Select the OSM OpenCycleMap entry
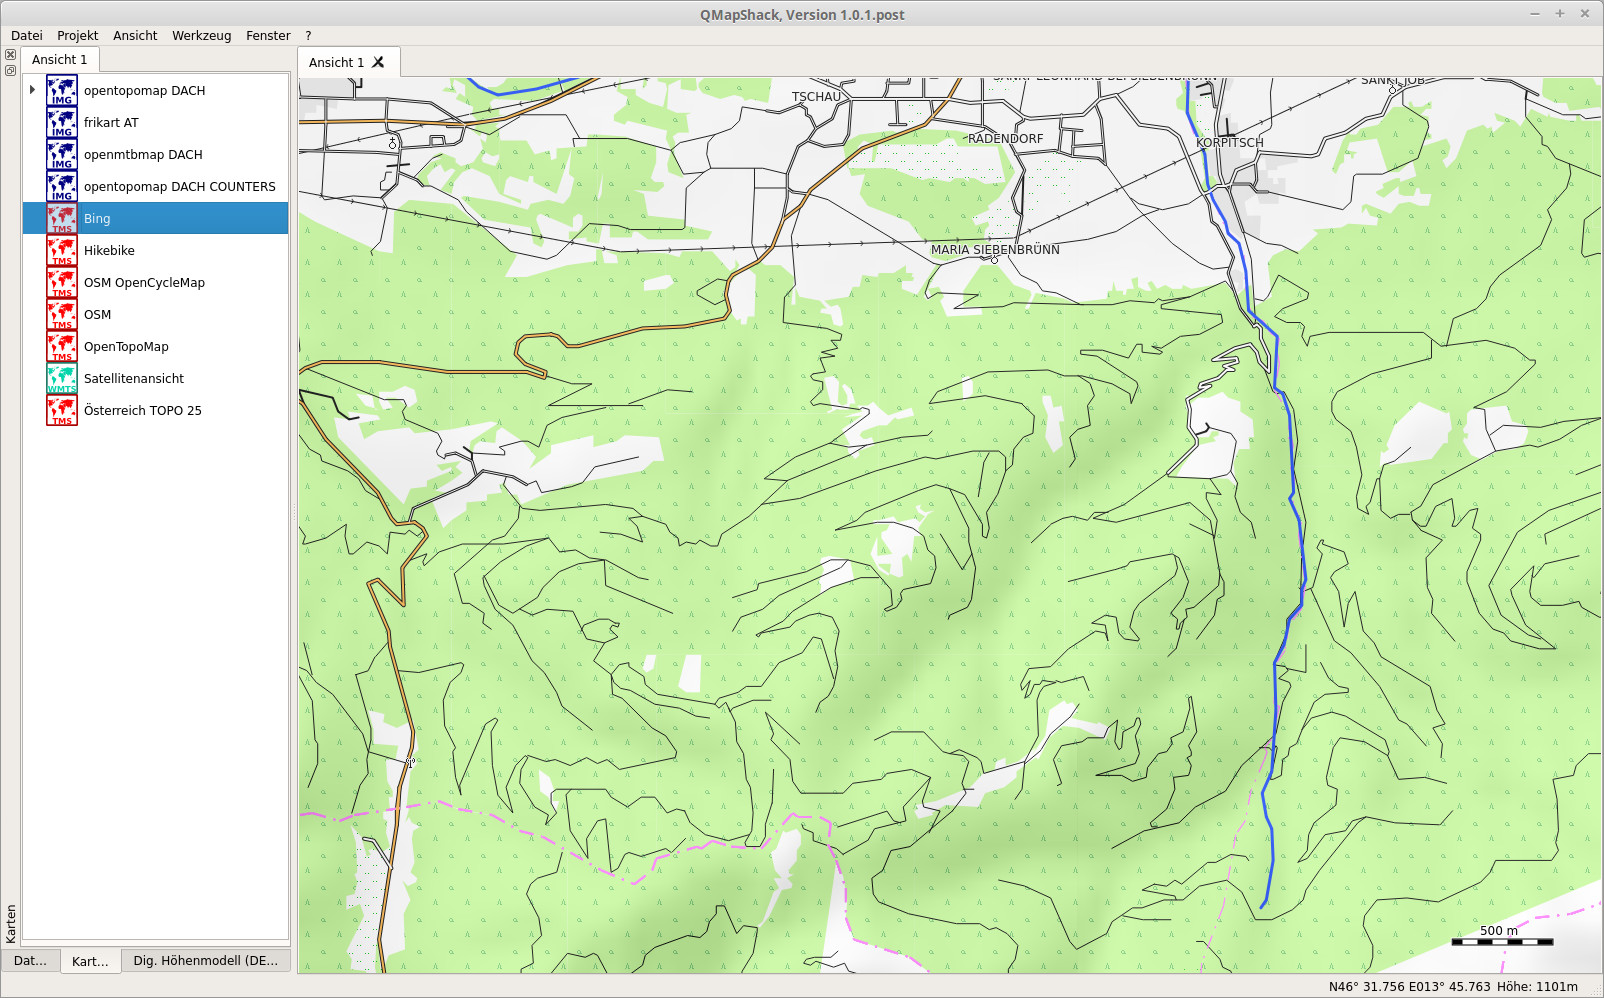 (x=156, y=282)
